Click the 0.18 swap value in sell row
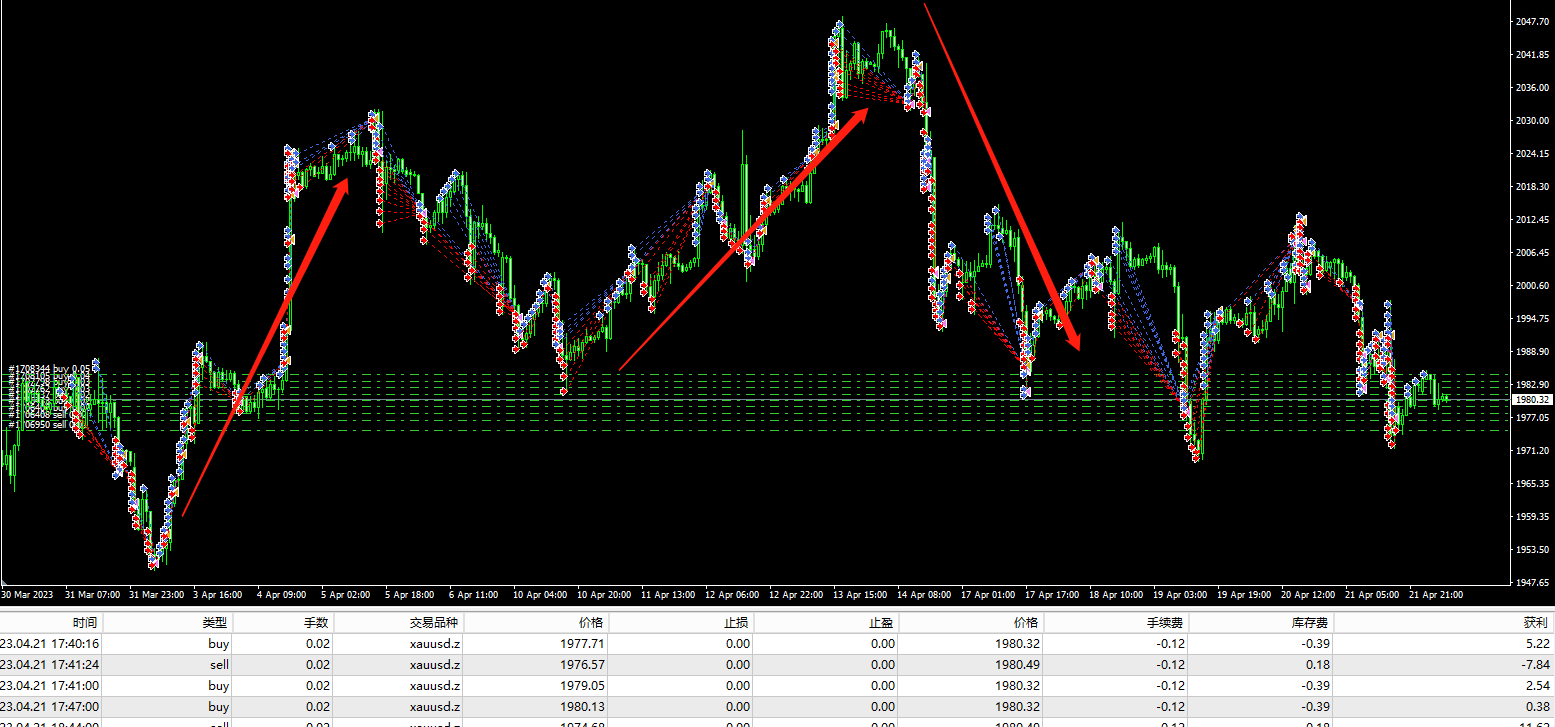 click(x=1318, y=664)
